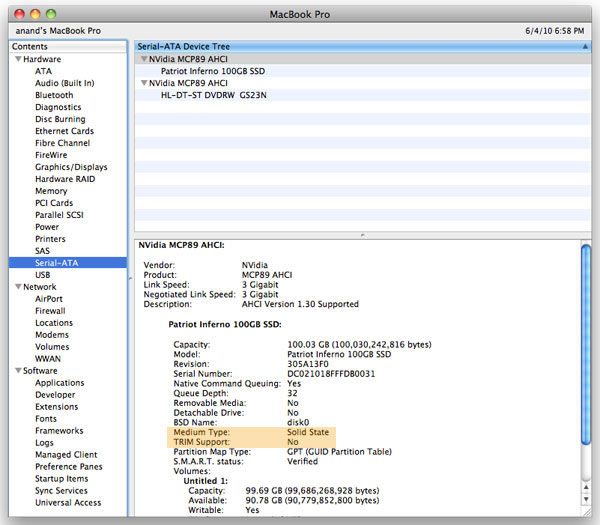Select Modems under Network
600x525 pixels.
click(x=52, y=334)
